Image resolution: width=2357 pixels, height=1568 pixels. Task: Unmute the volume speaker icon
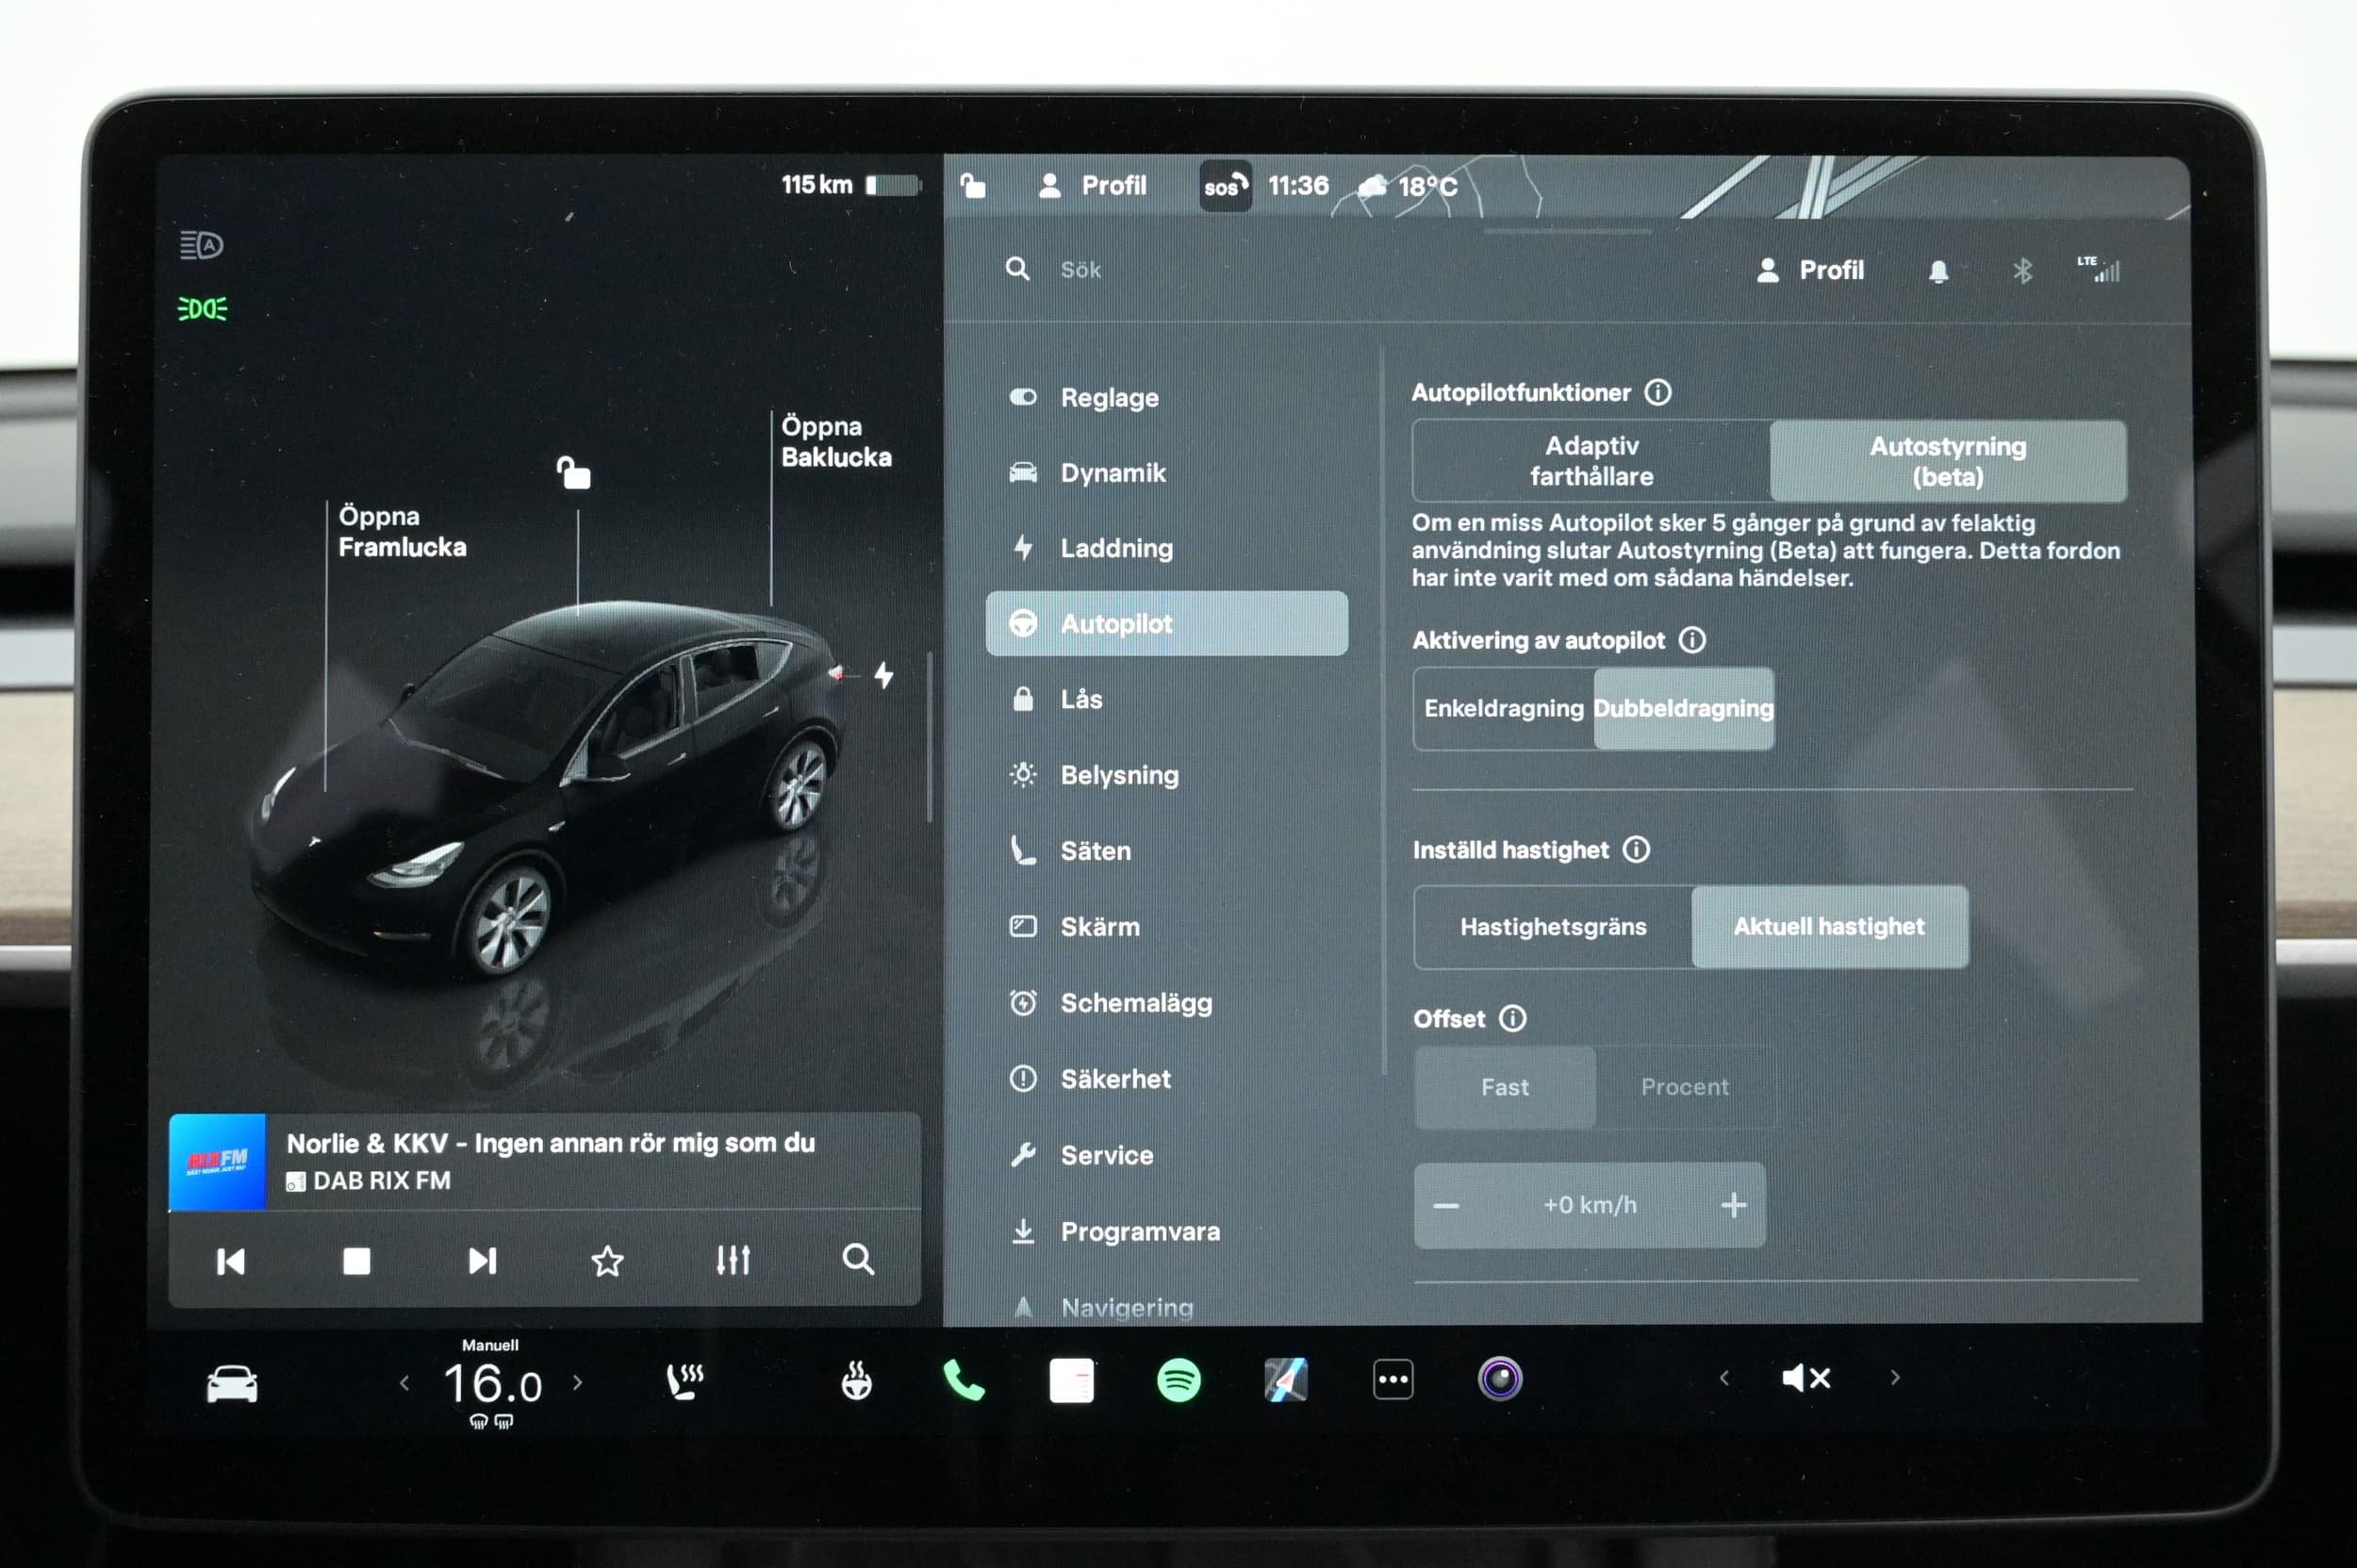[x=1806, y=1378]
